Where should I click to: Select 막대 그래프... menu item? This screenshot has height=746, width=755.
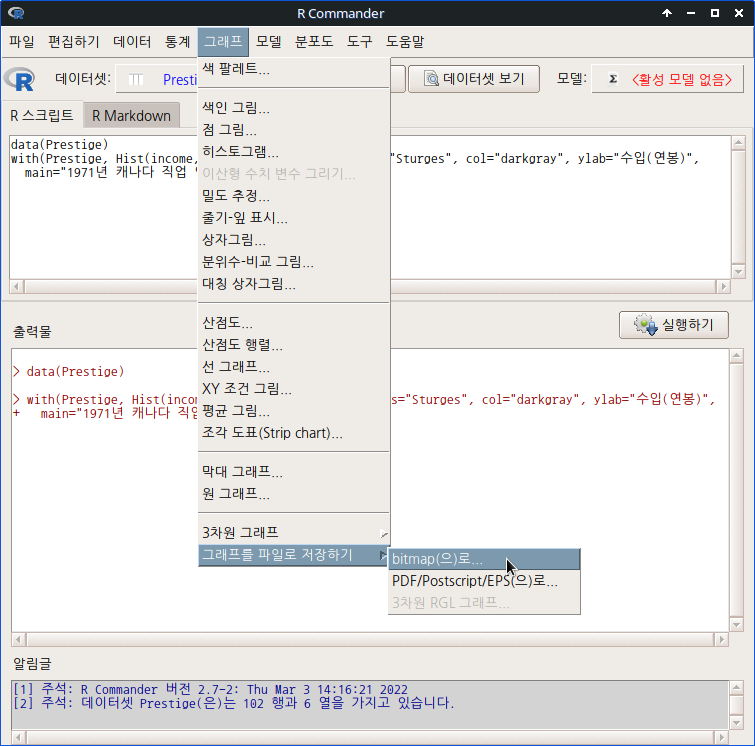coord(293,471)
